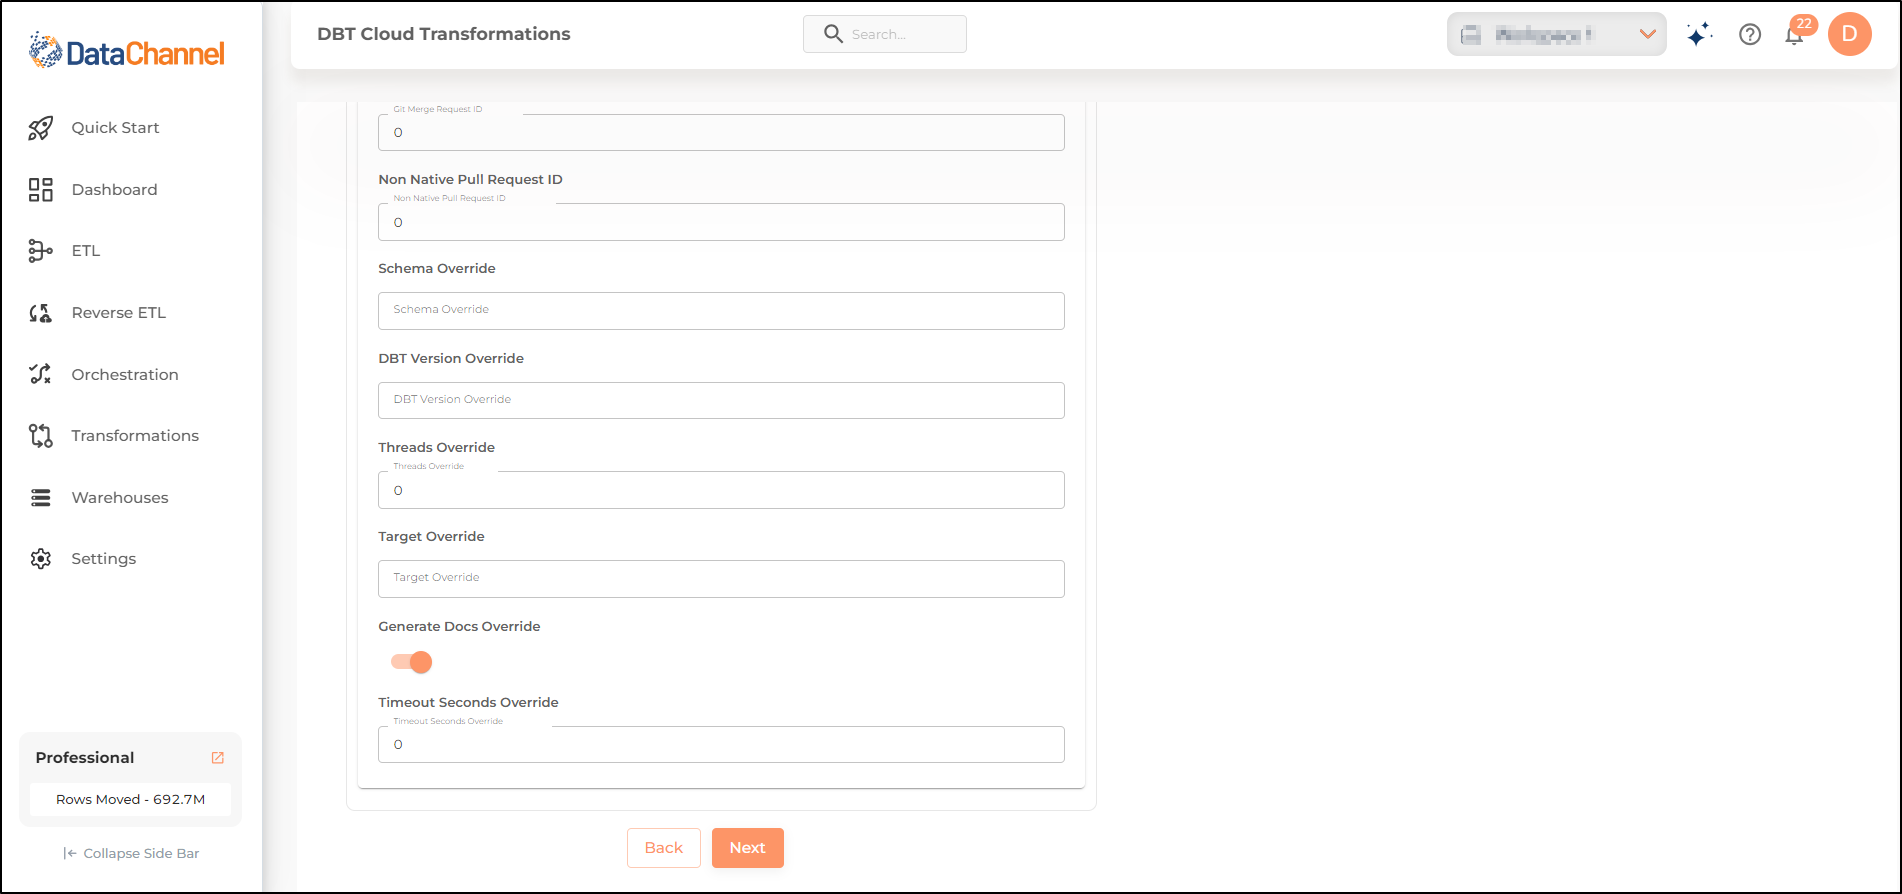This screenshot has height=894, width=1902.
Task: Open the ETL menu item
Action: coord(86,251)
